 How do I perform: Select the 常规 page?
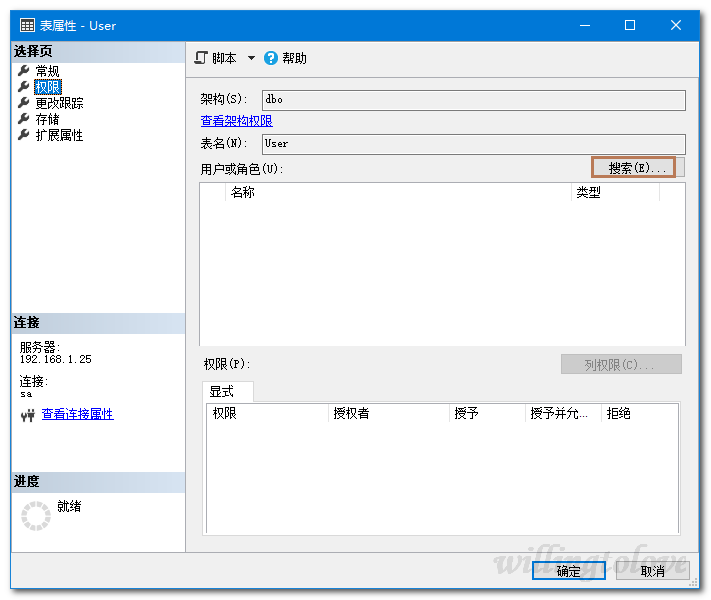47,71
